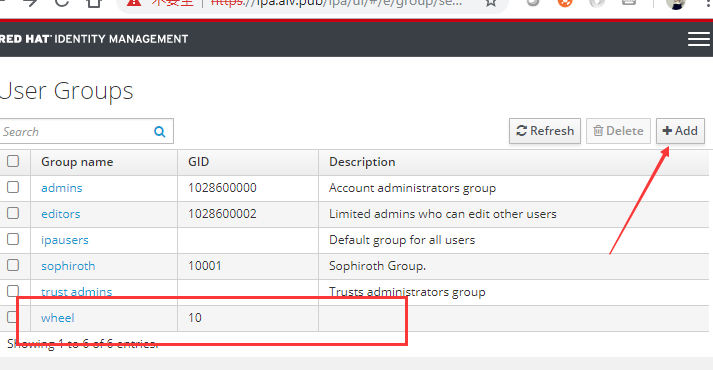
Task: Click the orange browser extension icon
Action: (x=565, y=3)
